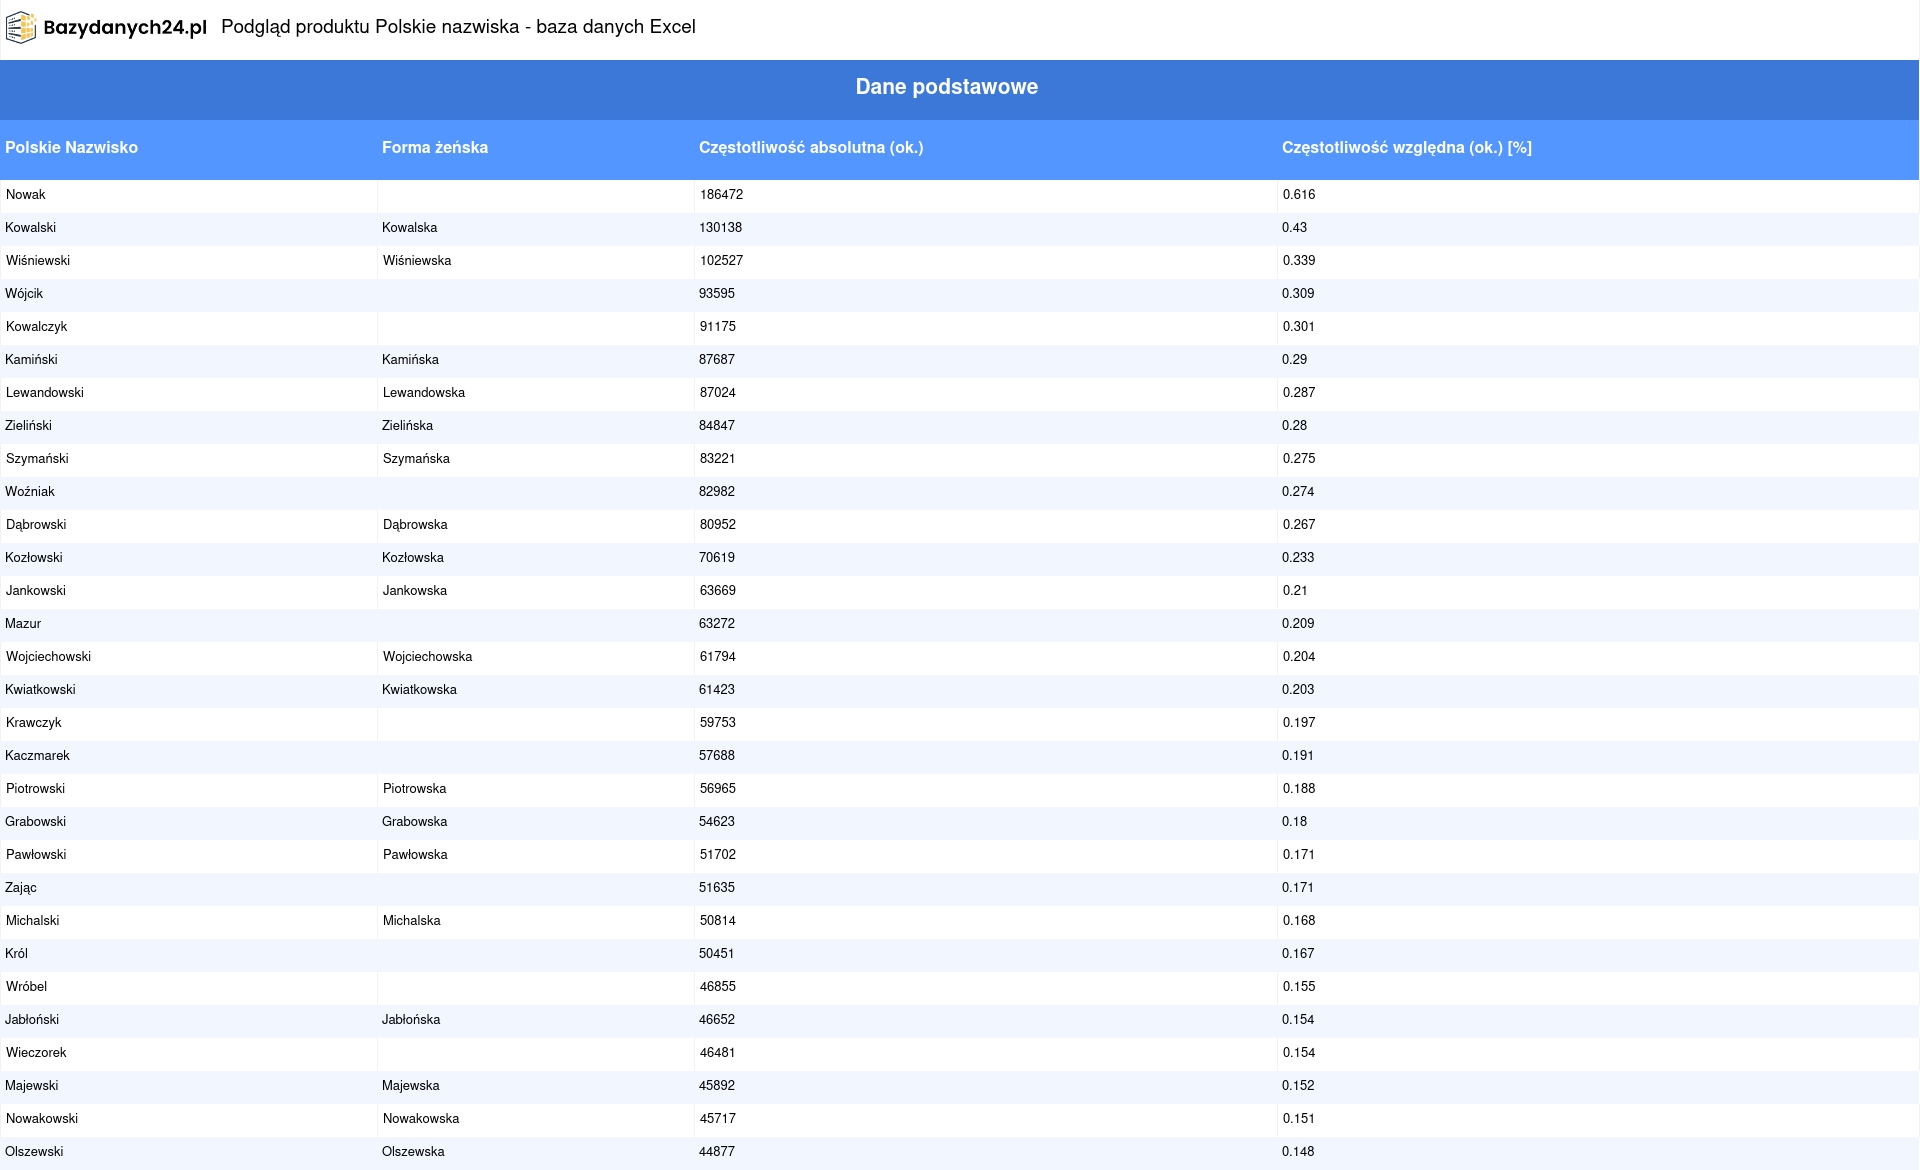Click the Bazydanych24.pl logo icon
Image resolution: width=1920 pixels, height=1170 pixels.
21,28
